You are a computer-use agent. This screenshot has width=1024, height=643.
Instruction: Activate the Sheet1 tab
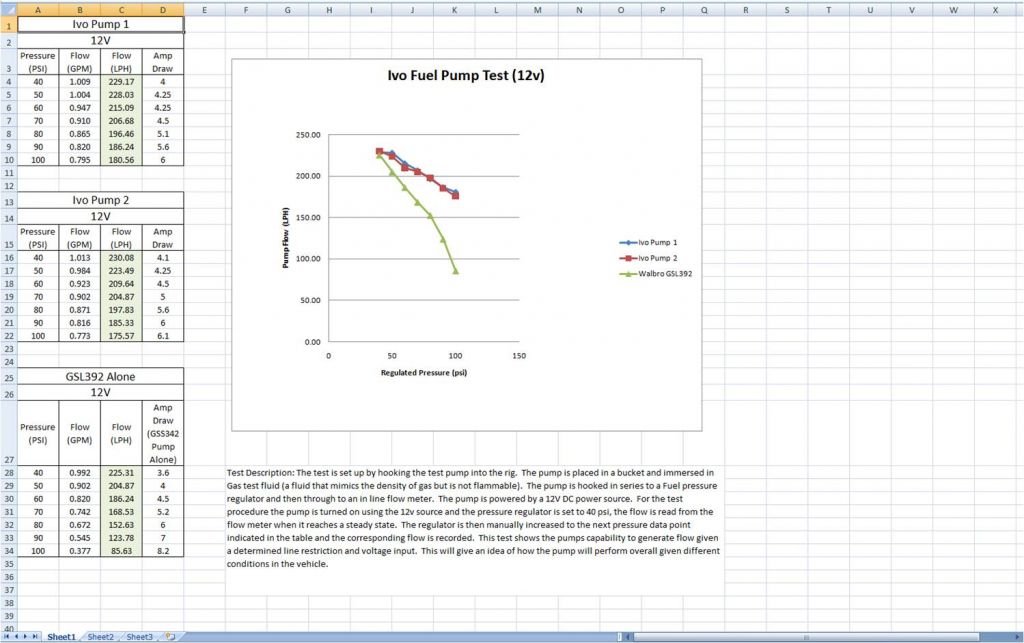pyautogui.click(x=61, y=636)
